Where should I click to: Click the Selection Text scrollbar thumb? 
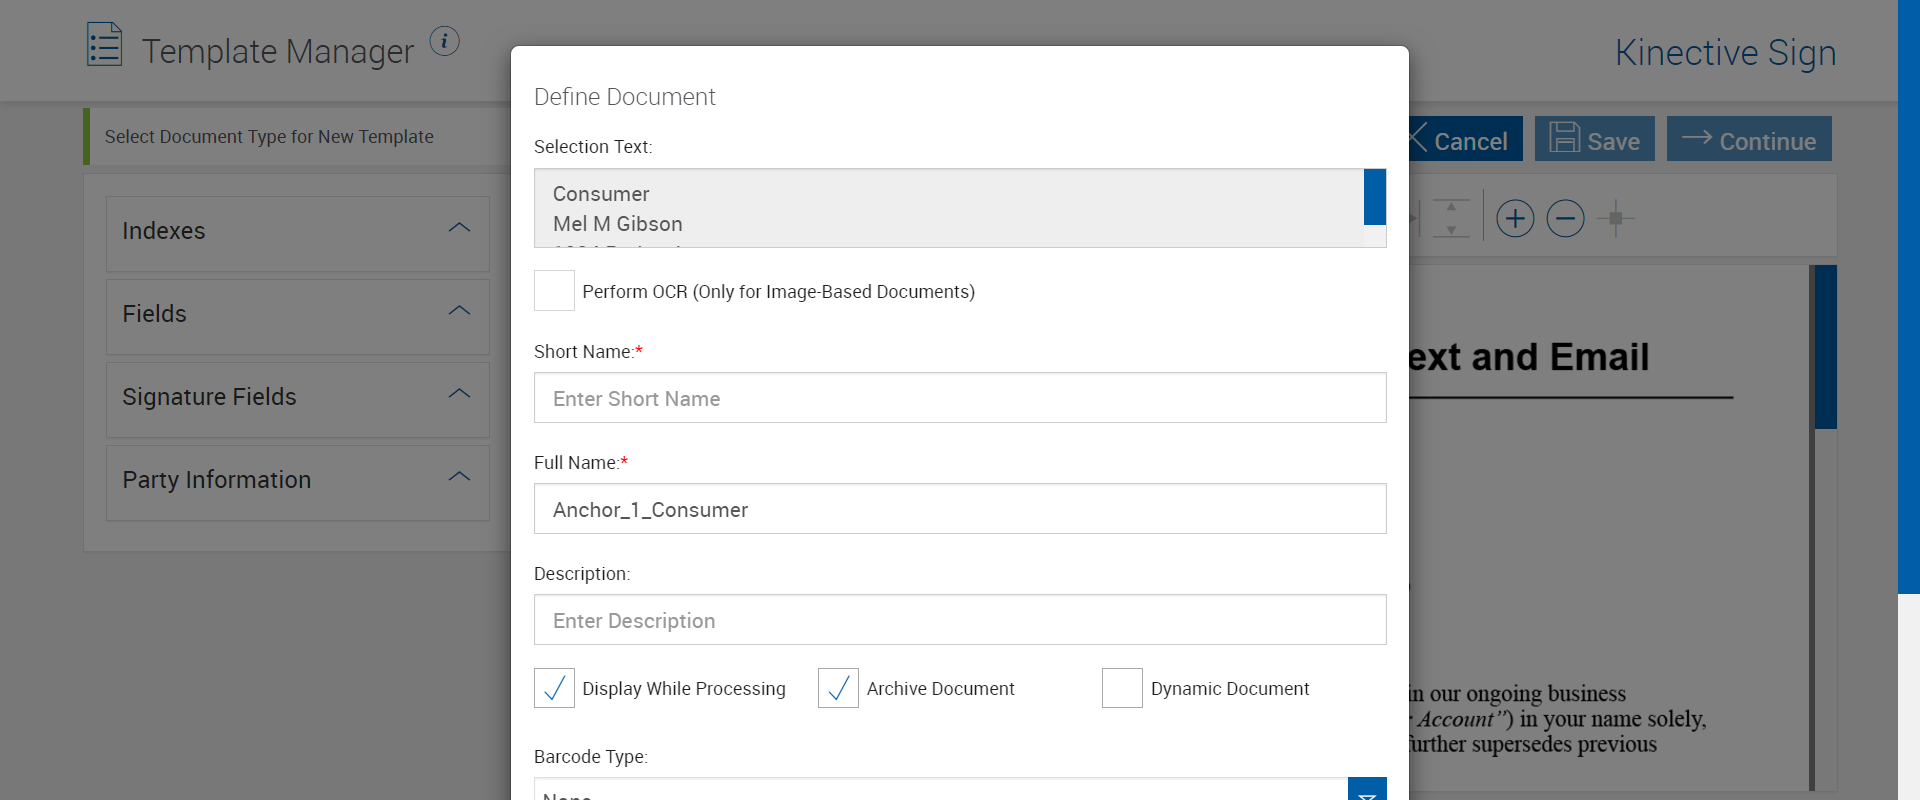tap(1374, 197)
